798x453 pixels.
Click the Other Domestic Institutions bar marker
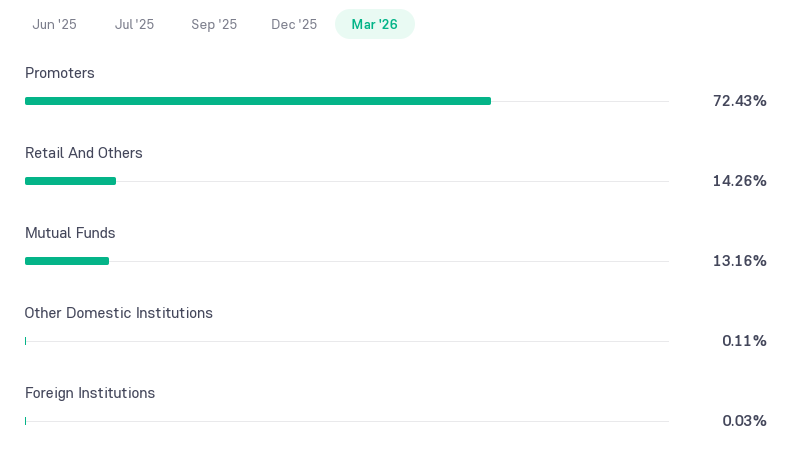[x=25, y=341]
